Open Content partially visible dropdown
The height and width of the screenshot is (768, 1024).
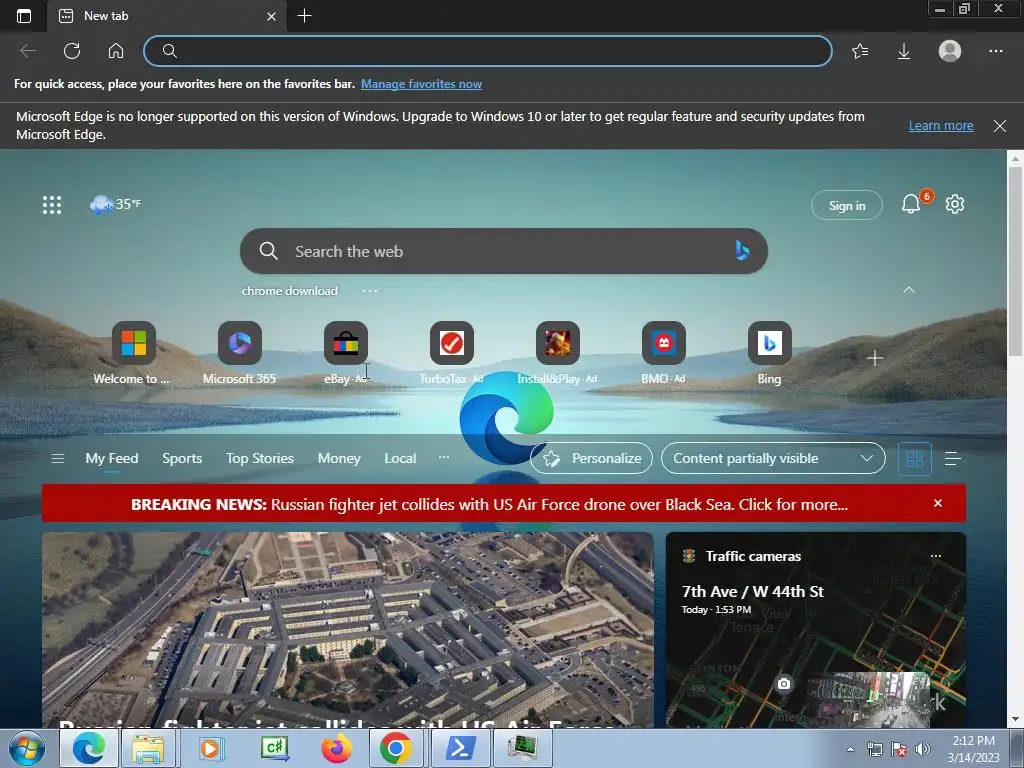pyautogui.click(x=773, y=458)
